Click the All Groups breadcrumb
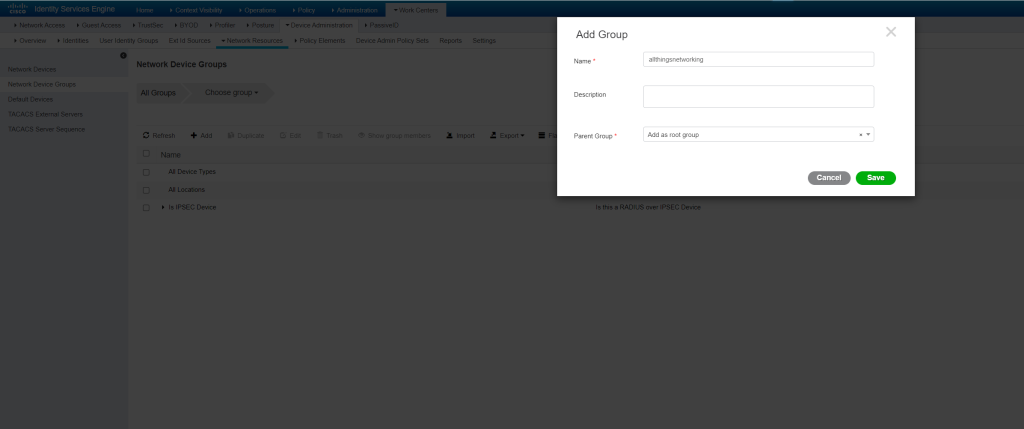Screen dimensions: 1024x429 pyautogui.click(x=158, y=93)
